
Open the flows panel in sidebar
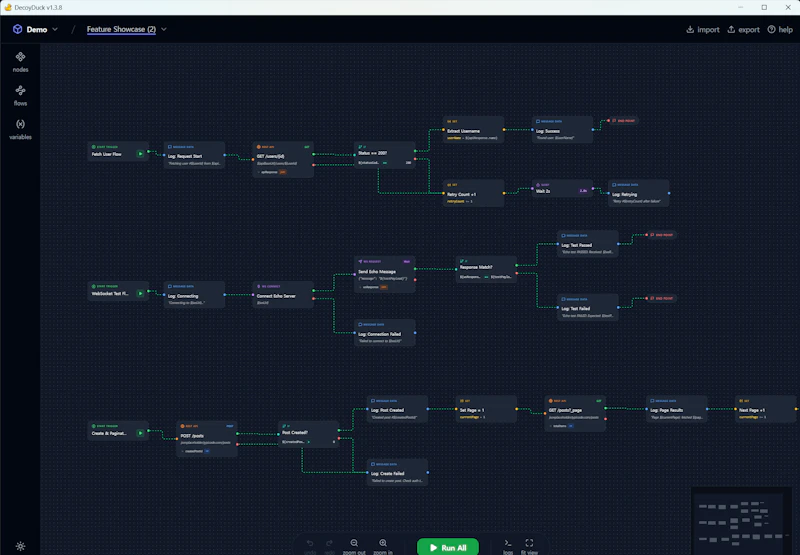[20, 95]
